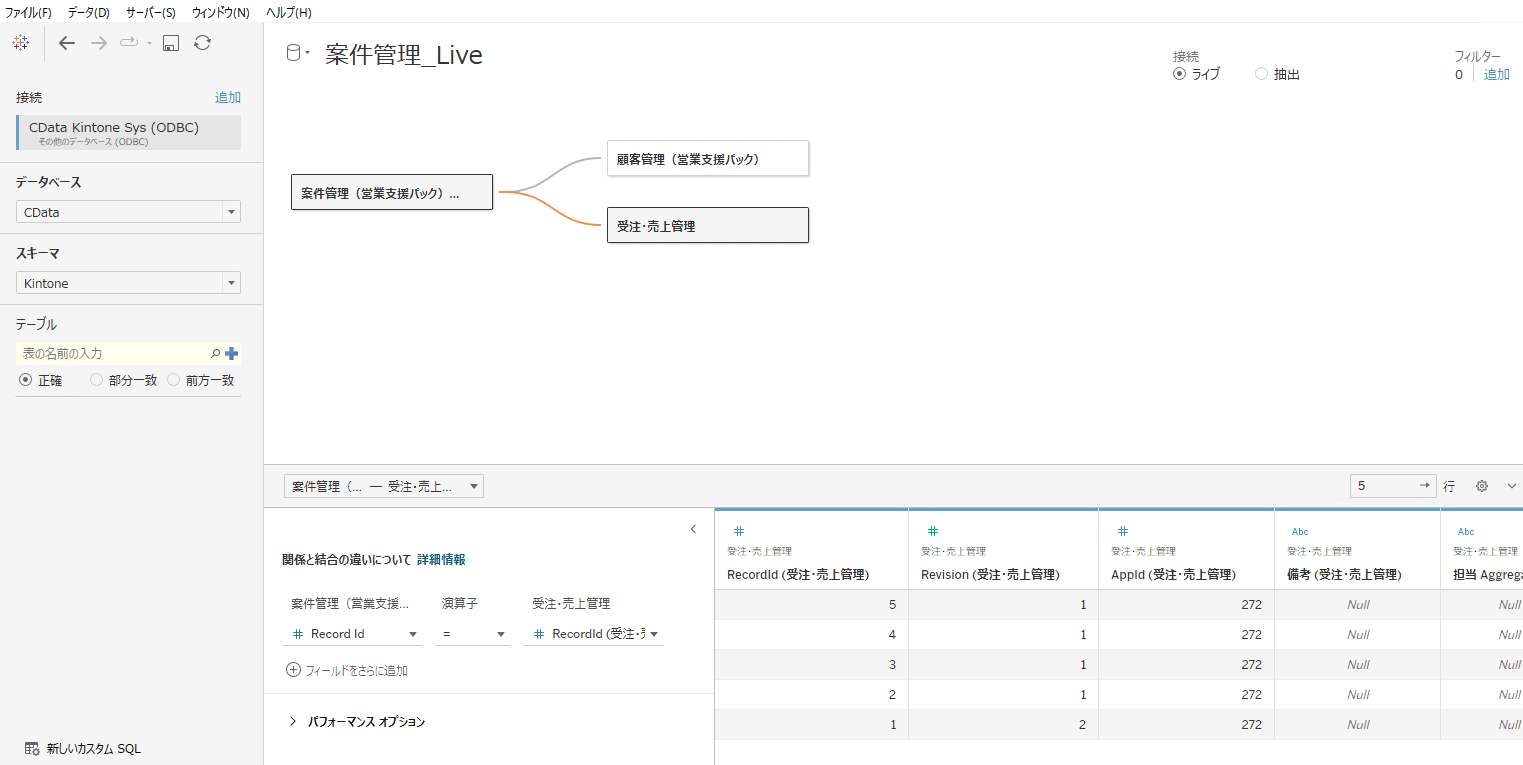1523x765 pixels.
Task: Open the = operator dropdown
Action: 472,634
